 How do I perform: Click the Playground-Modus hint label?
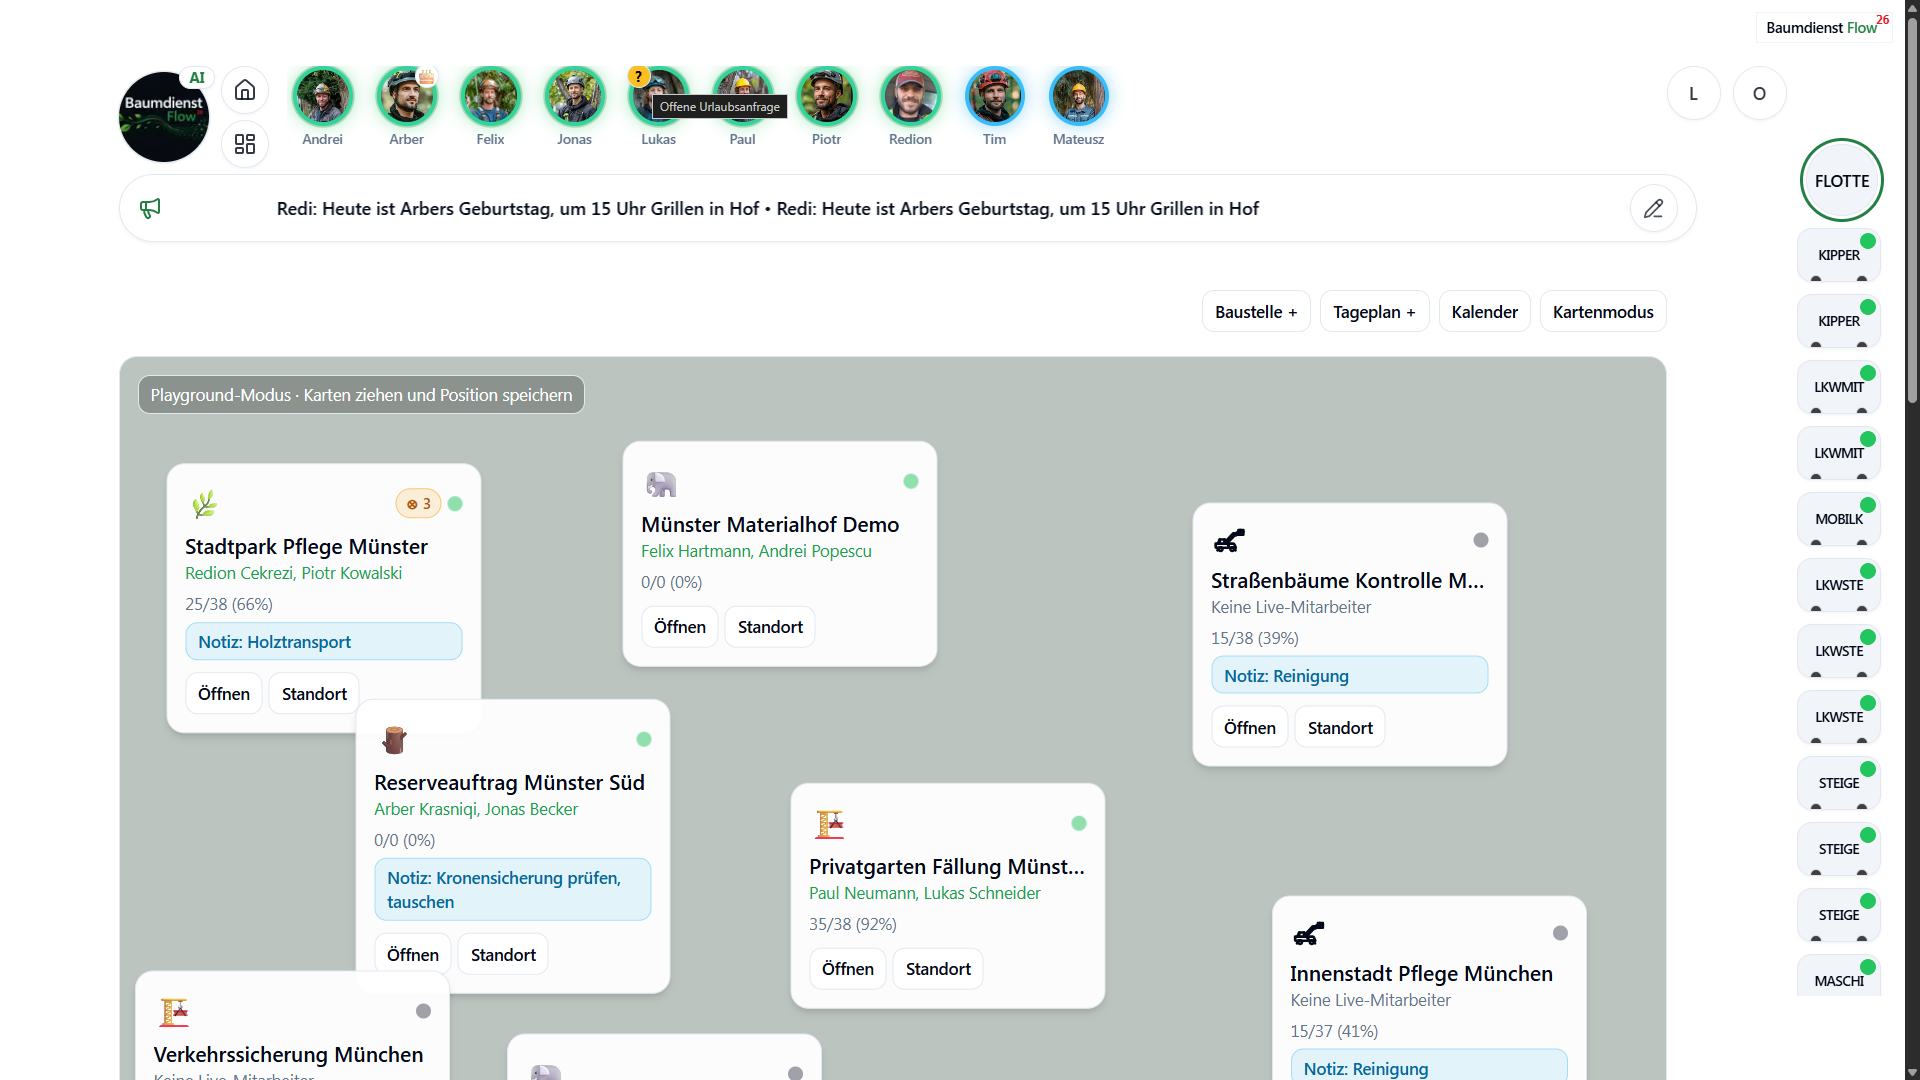(361, 395)
